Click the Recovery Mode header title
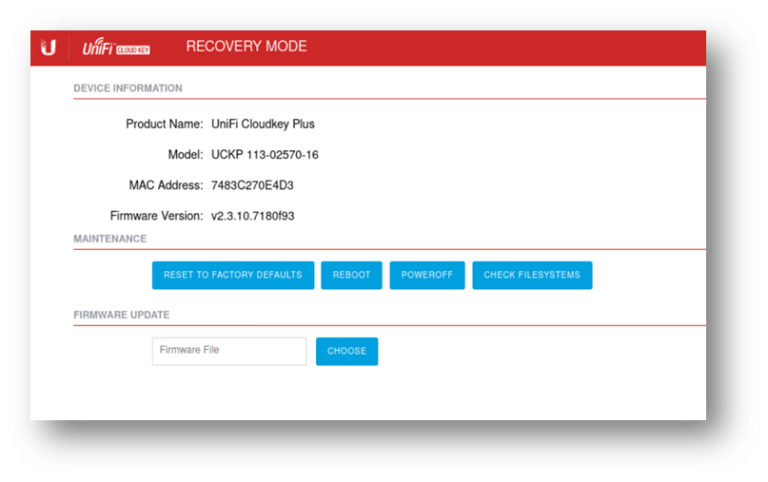768x482 pixels. click(x=246, y=47)
